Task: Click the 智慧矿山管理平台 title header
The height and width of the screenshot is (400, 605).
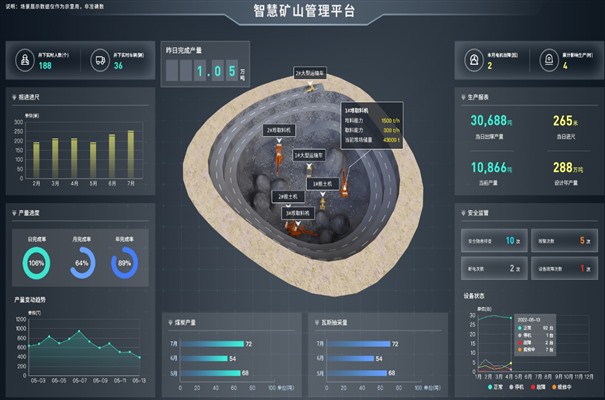Action: point(304,10)
